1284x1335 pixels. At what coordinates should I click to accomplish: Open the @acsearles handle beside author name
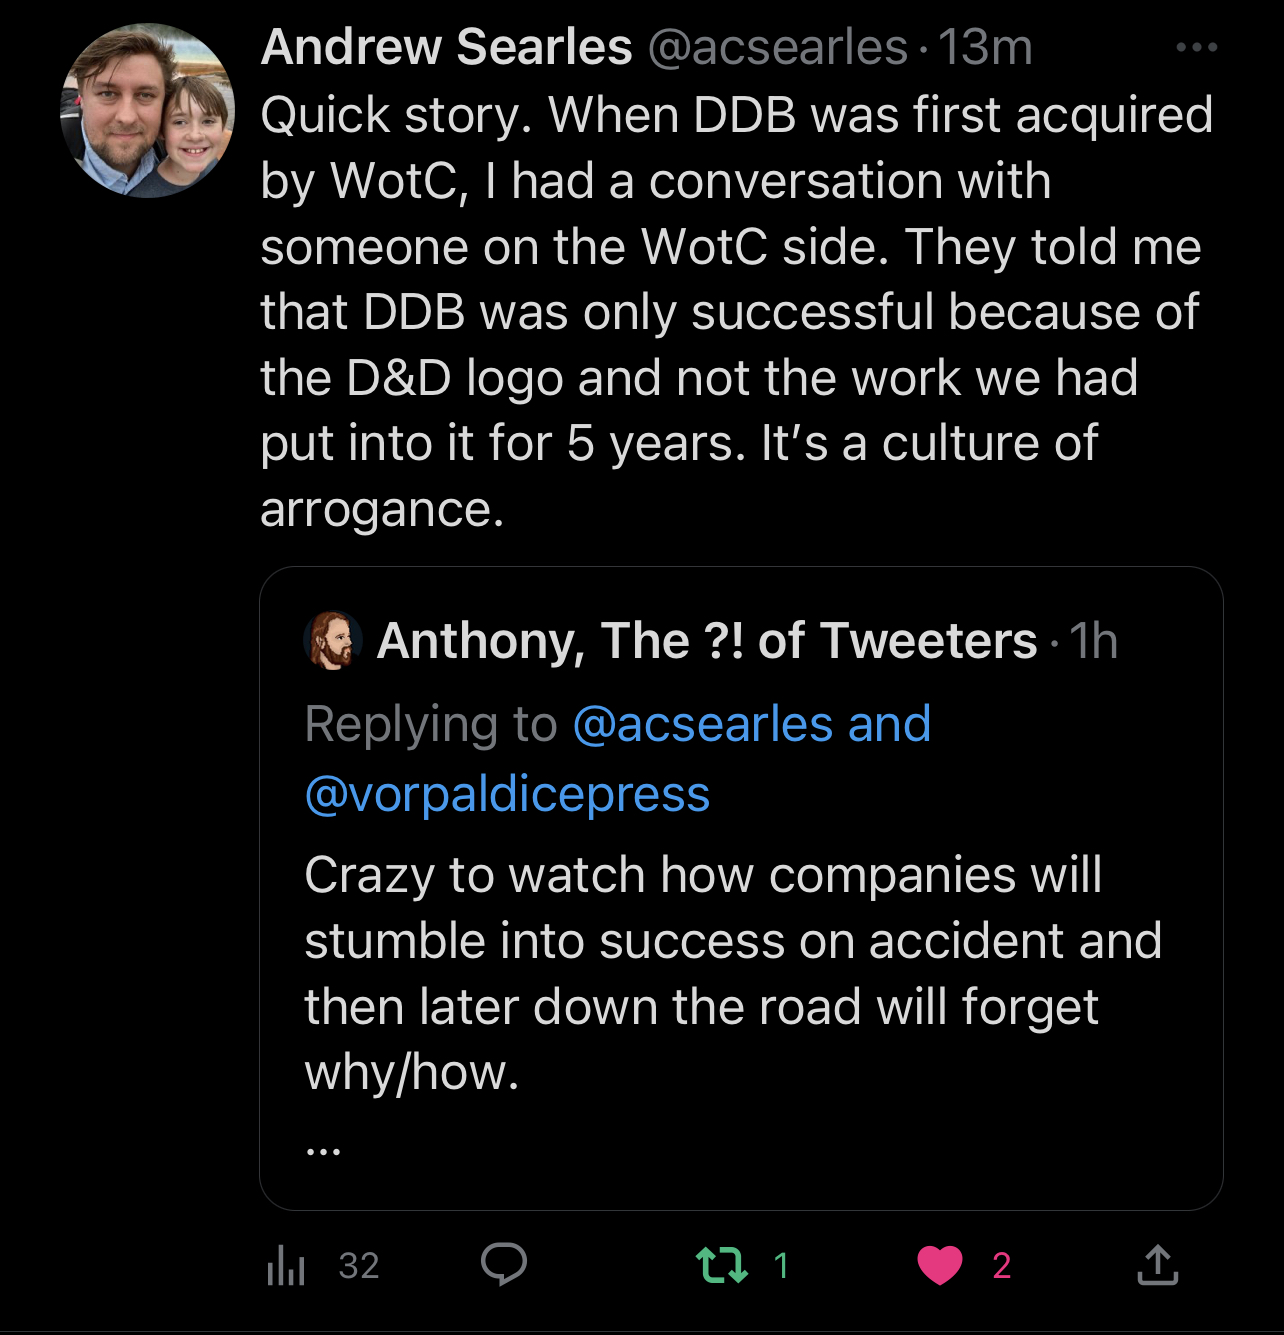777,47
